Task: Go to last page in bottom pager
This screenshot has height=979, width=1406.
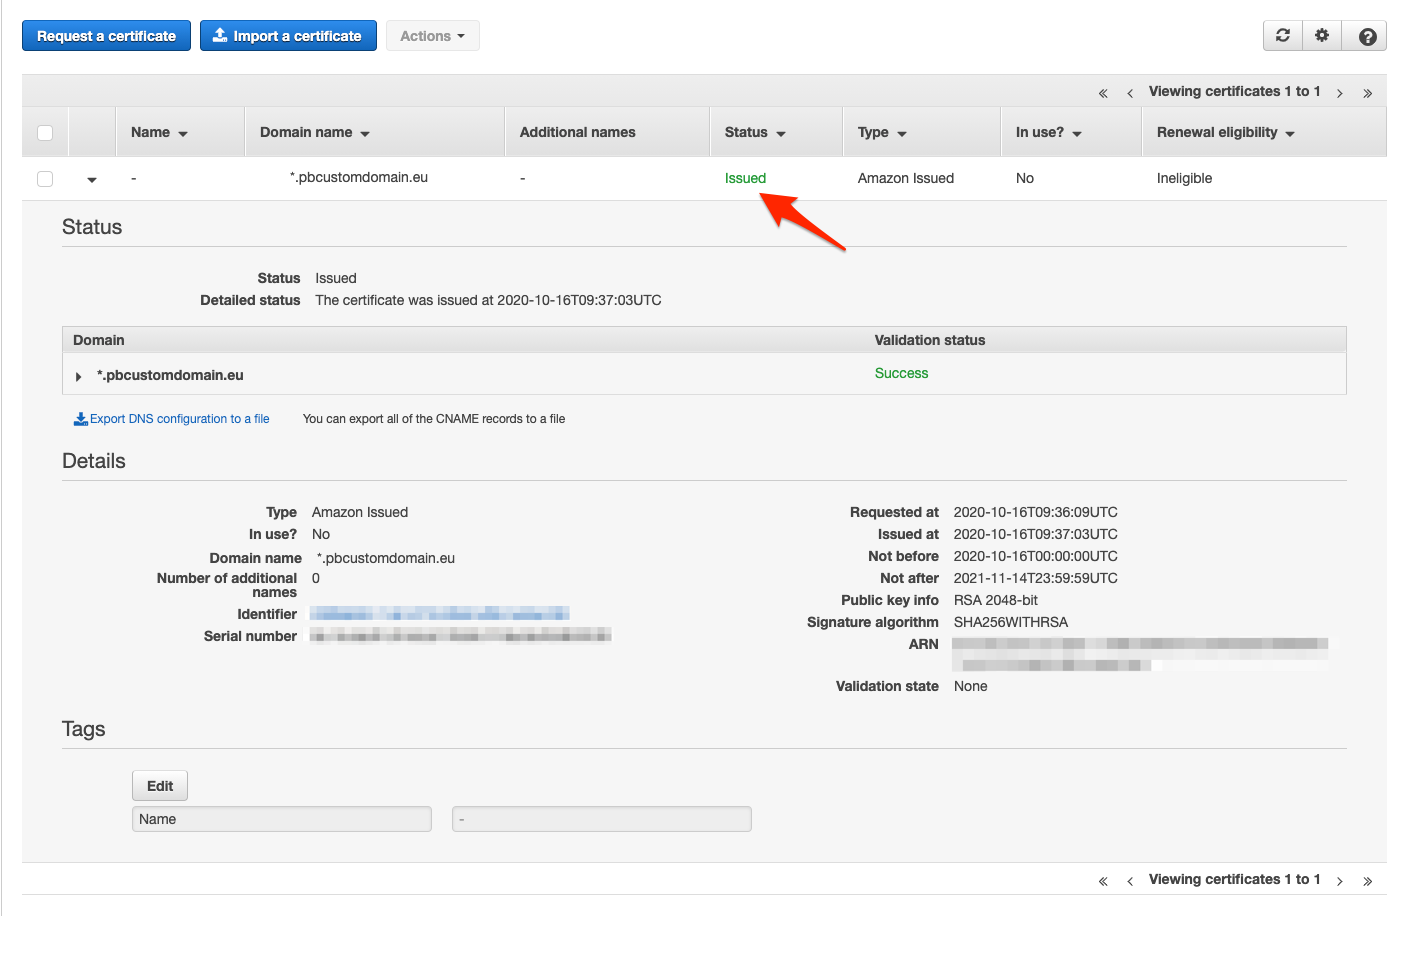Action: pos(1367,881)
